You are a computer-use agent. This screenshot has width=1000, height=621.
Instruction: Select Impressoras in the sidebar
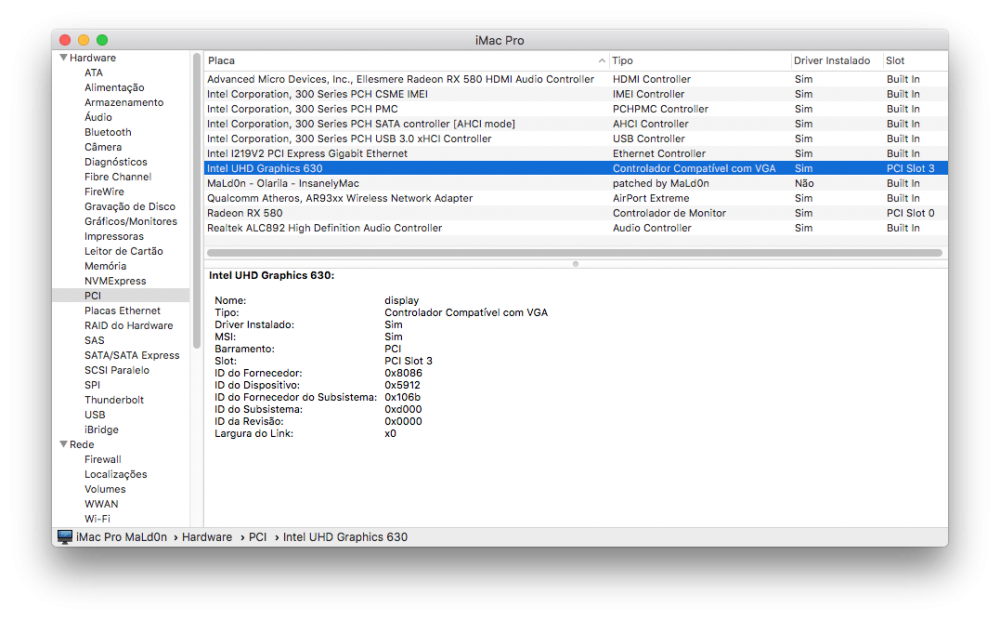(x=114, y=236)
